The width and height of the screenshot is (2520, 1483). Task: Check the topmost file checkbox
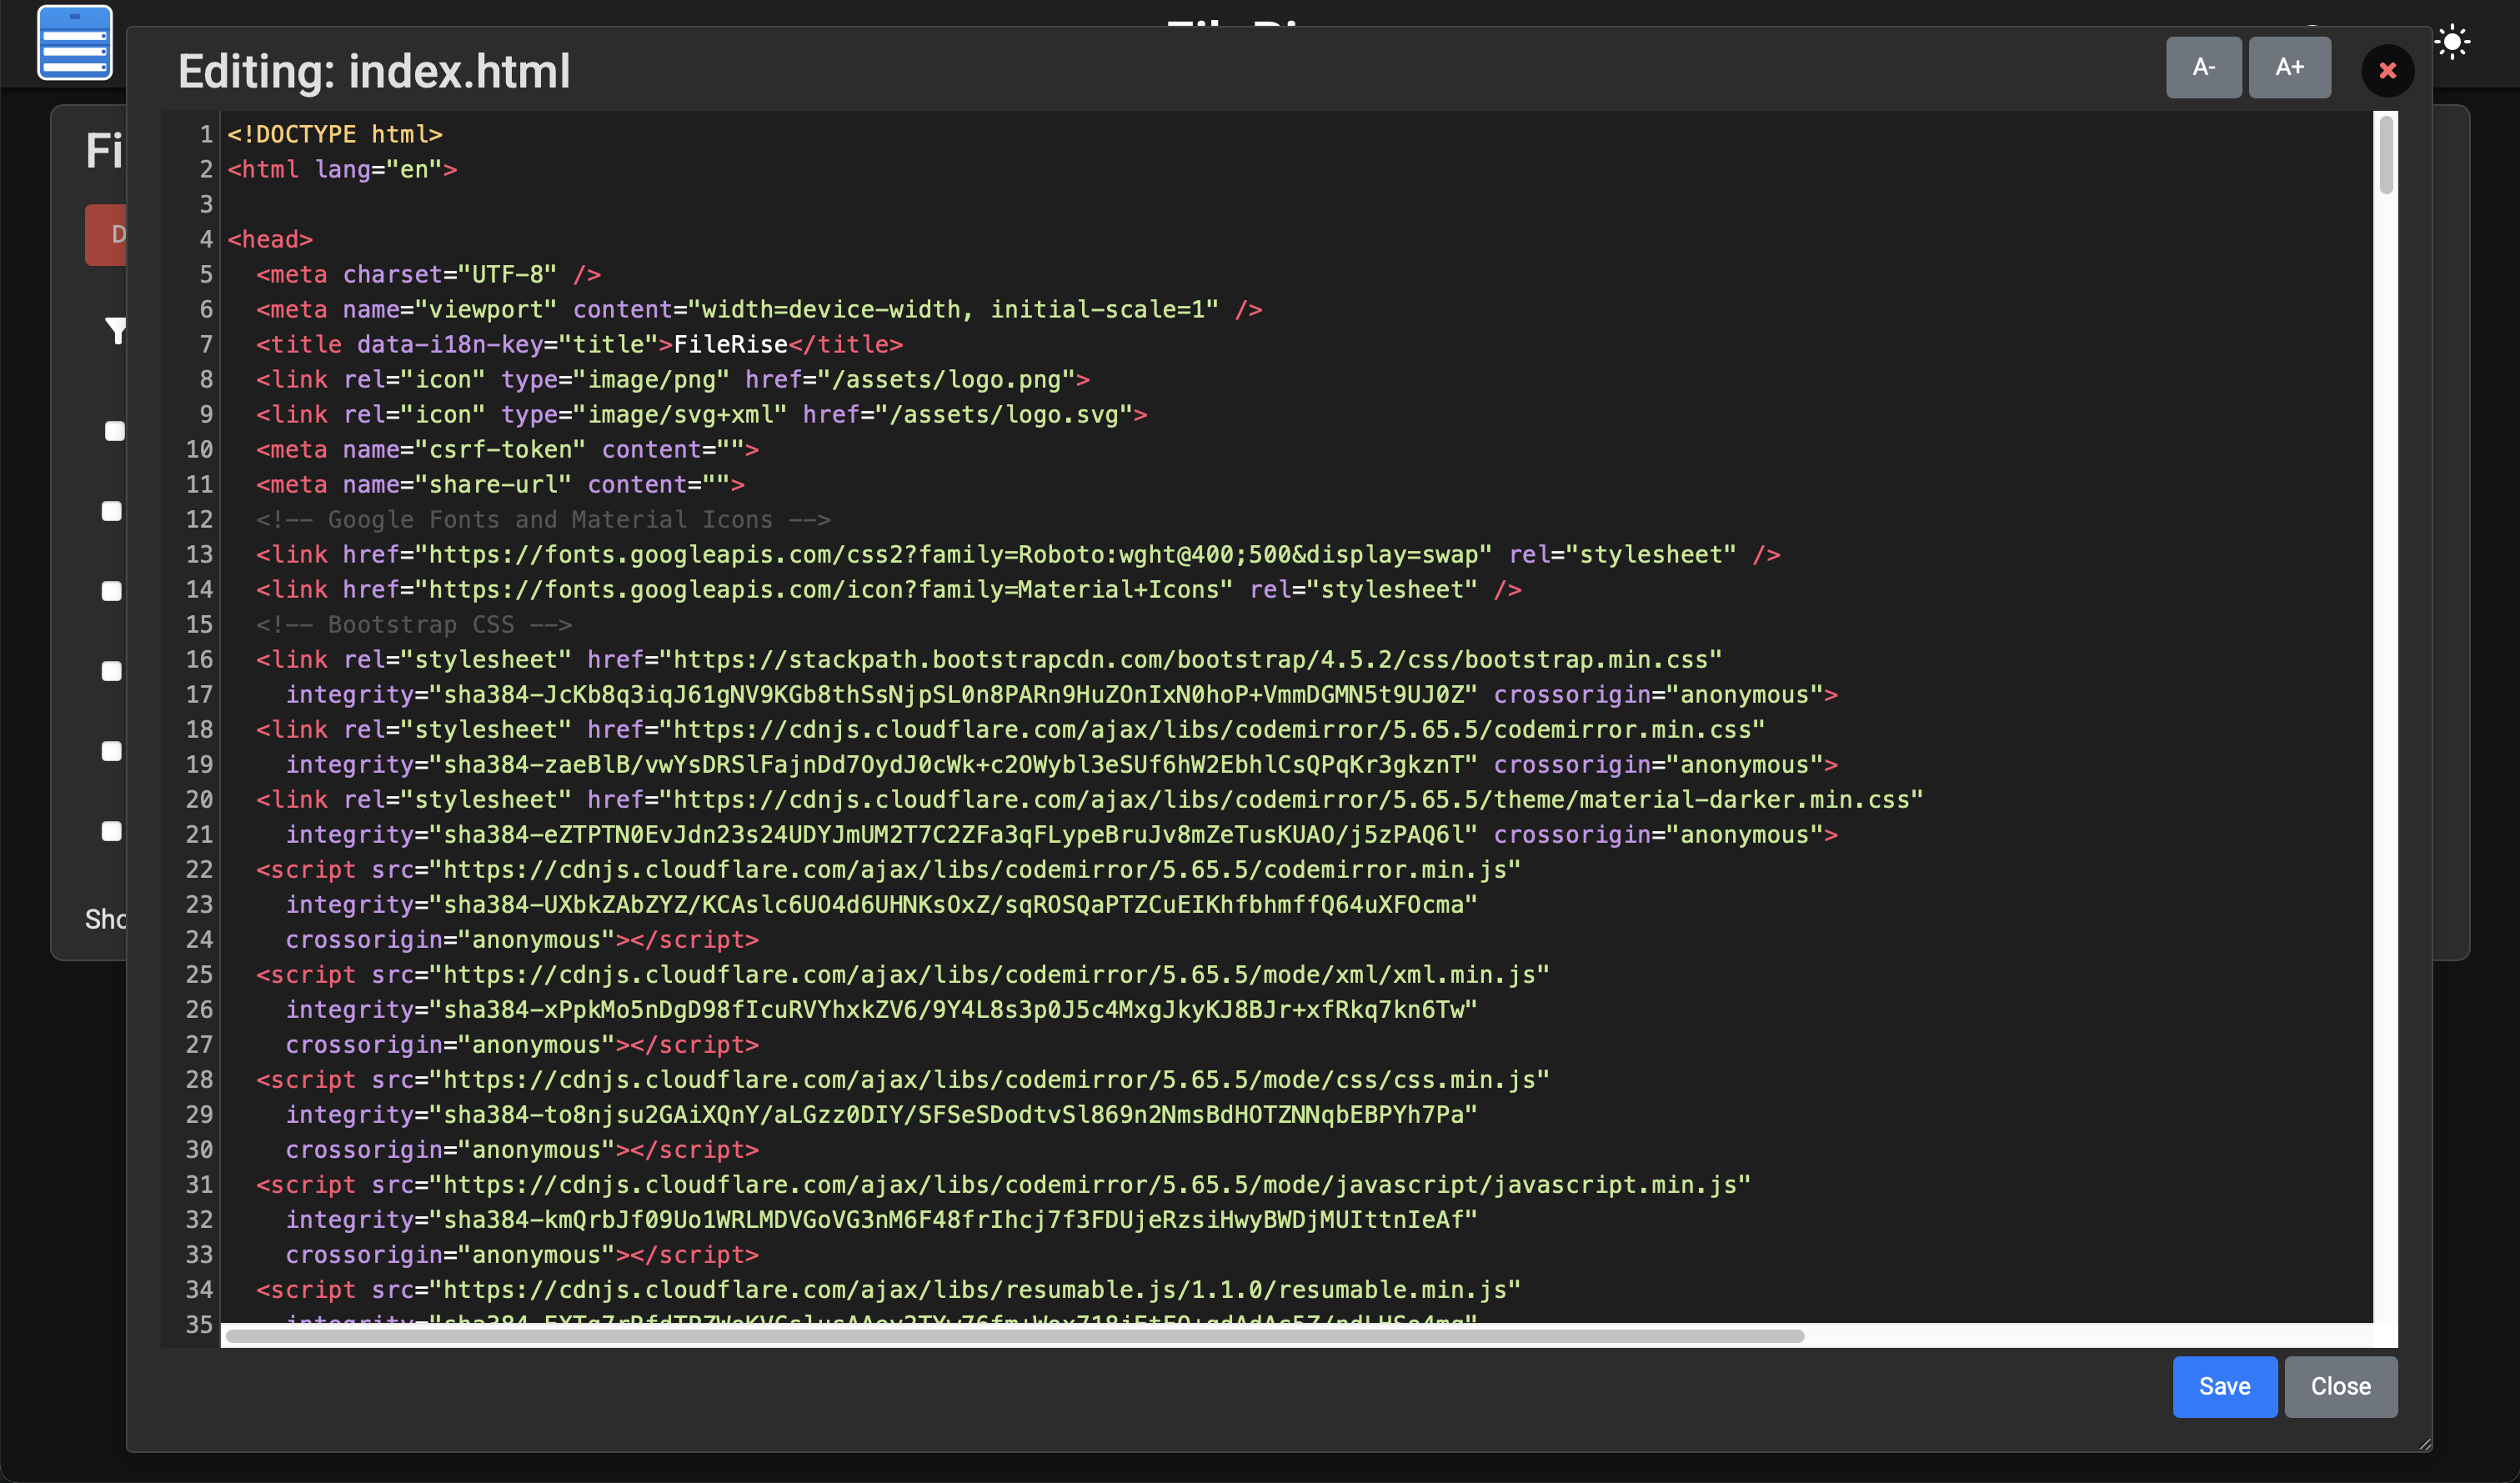[x=114, y=431]
